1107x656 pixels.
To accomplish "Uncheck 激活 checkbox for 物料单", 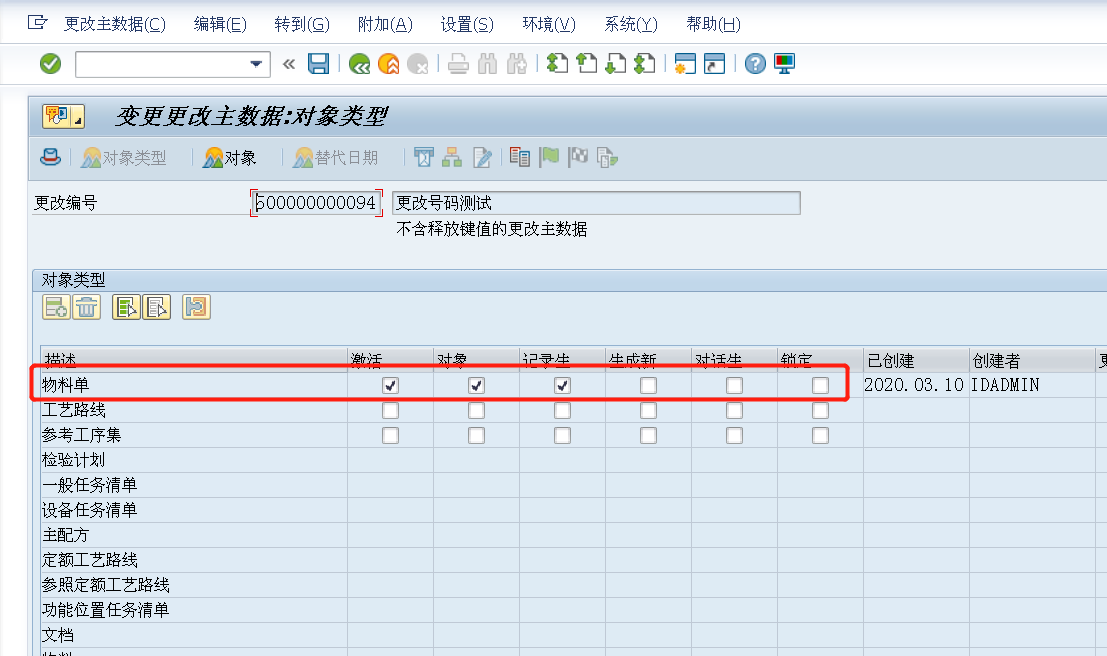I will pyautogui.click(x=390, y=386).
